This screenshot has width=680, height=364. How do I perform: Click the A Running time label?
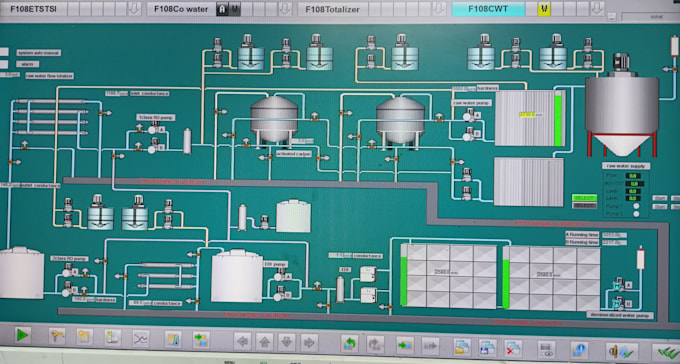point(582,234)
